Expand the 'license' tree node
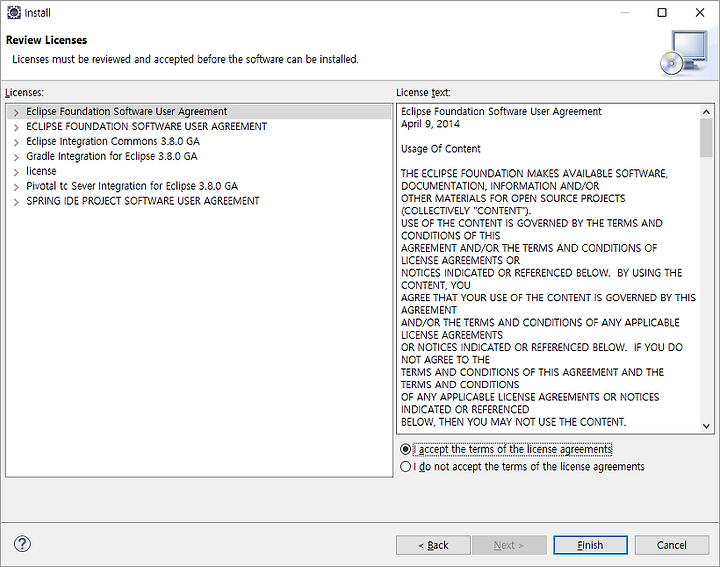Viewport: 720px width, 567px height. tap(16, 172)
